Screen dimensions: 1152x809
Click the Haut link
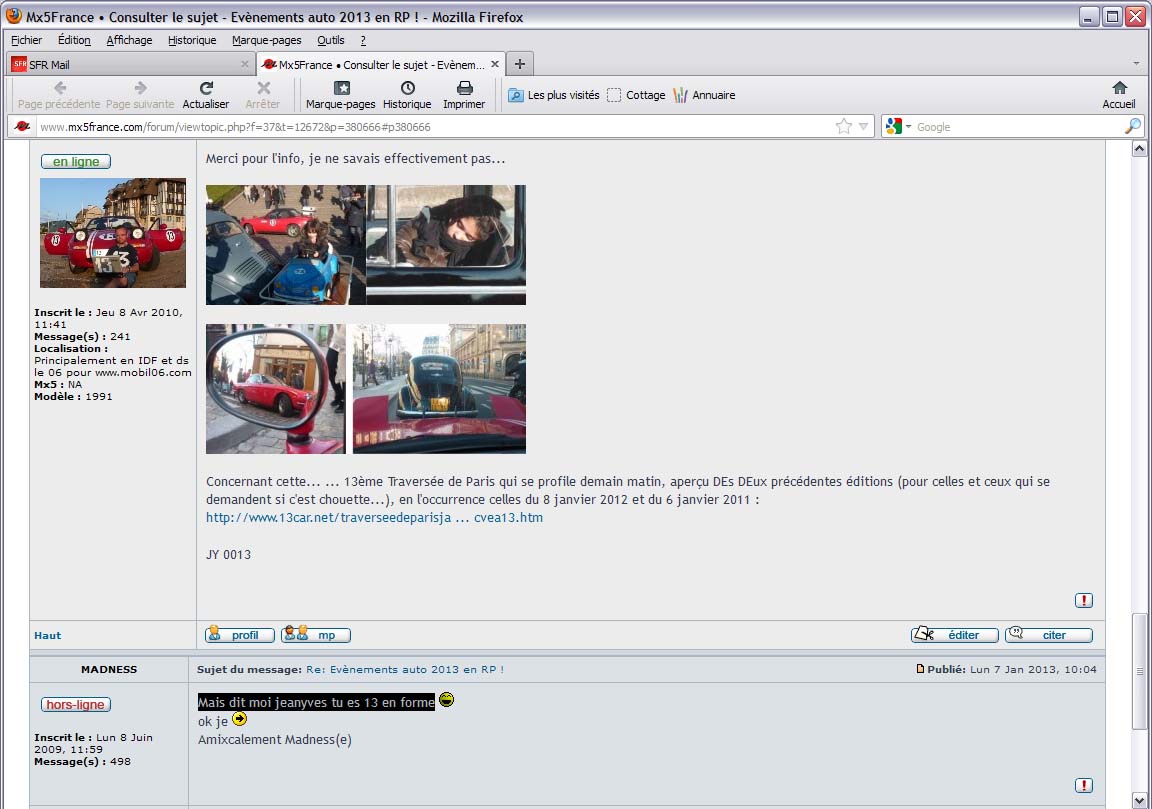coord(48,636)
